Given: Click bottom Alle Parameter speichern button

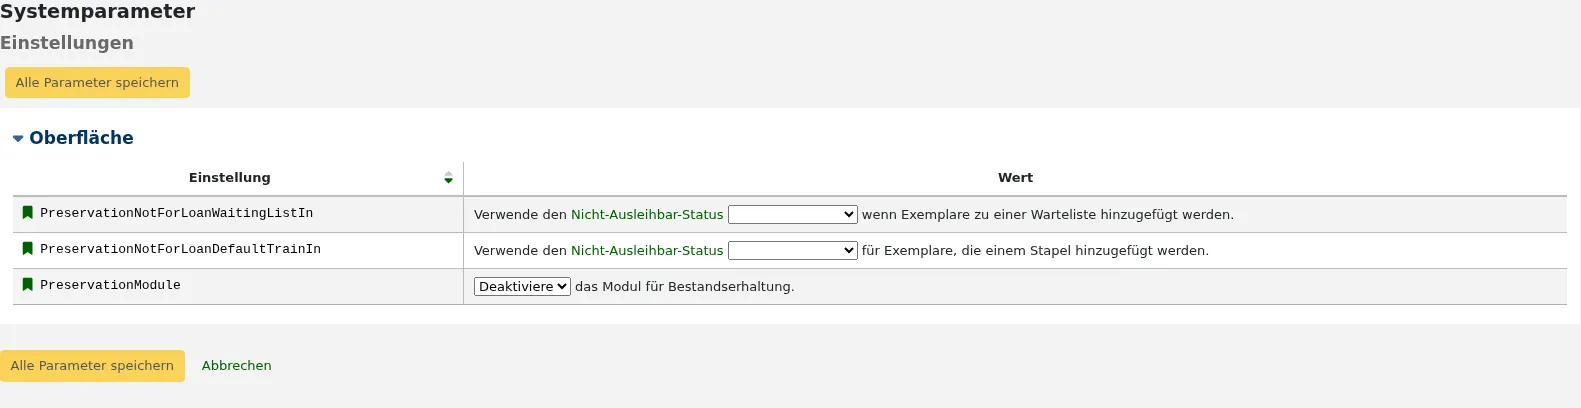Looking at the screenshot, I should pos(92,366).
